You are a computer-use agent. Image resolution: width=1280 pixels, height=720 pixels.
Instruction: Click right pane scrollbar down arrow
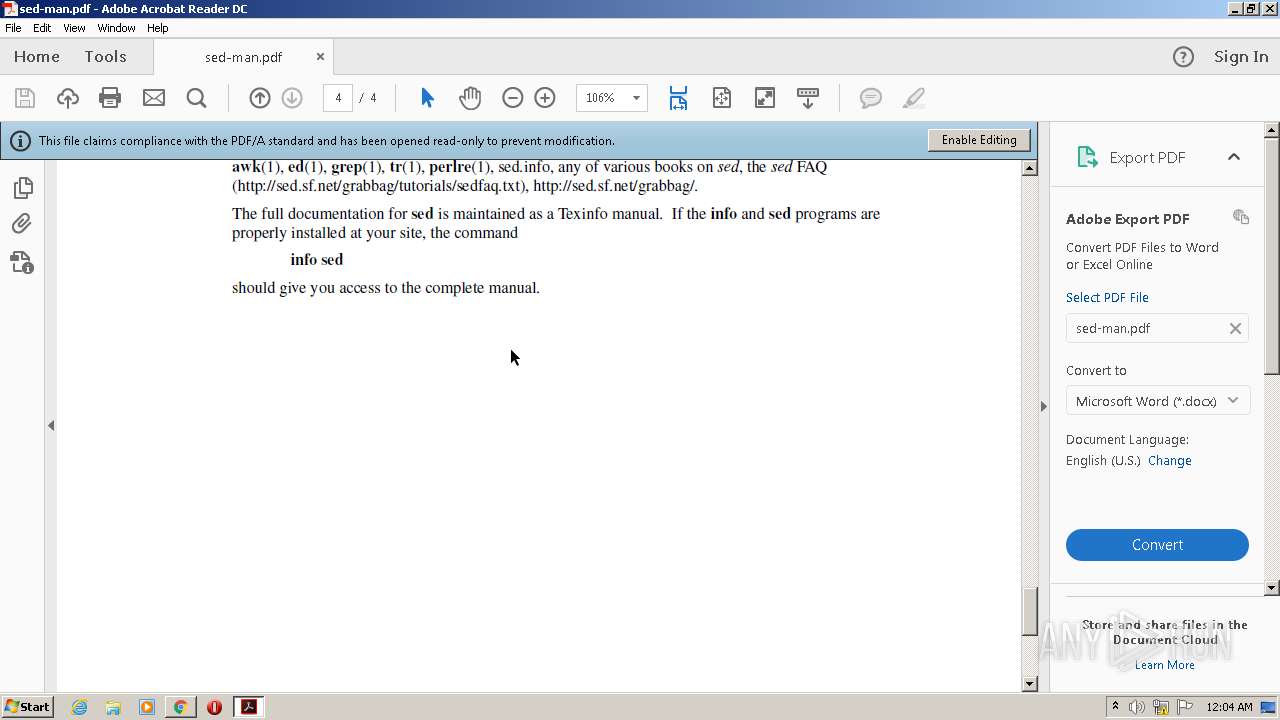click(1272, 588)
